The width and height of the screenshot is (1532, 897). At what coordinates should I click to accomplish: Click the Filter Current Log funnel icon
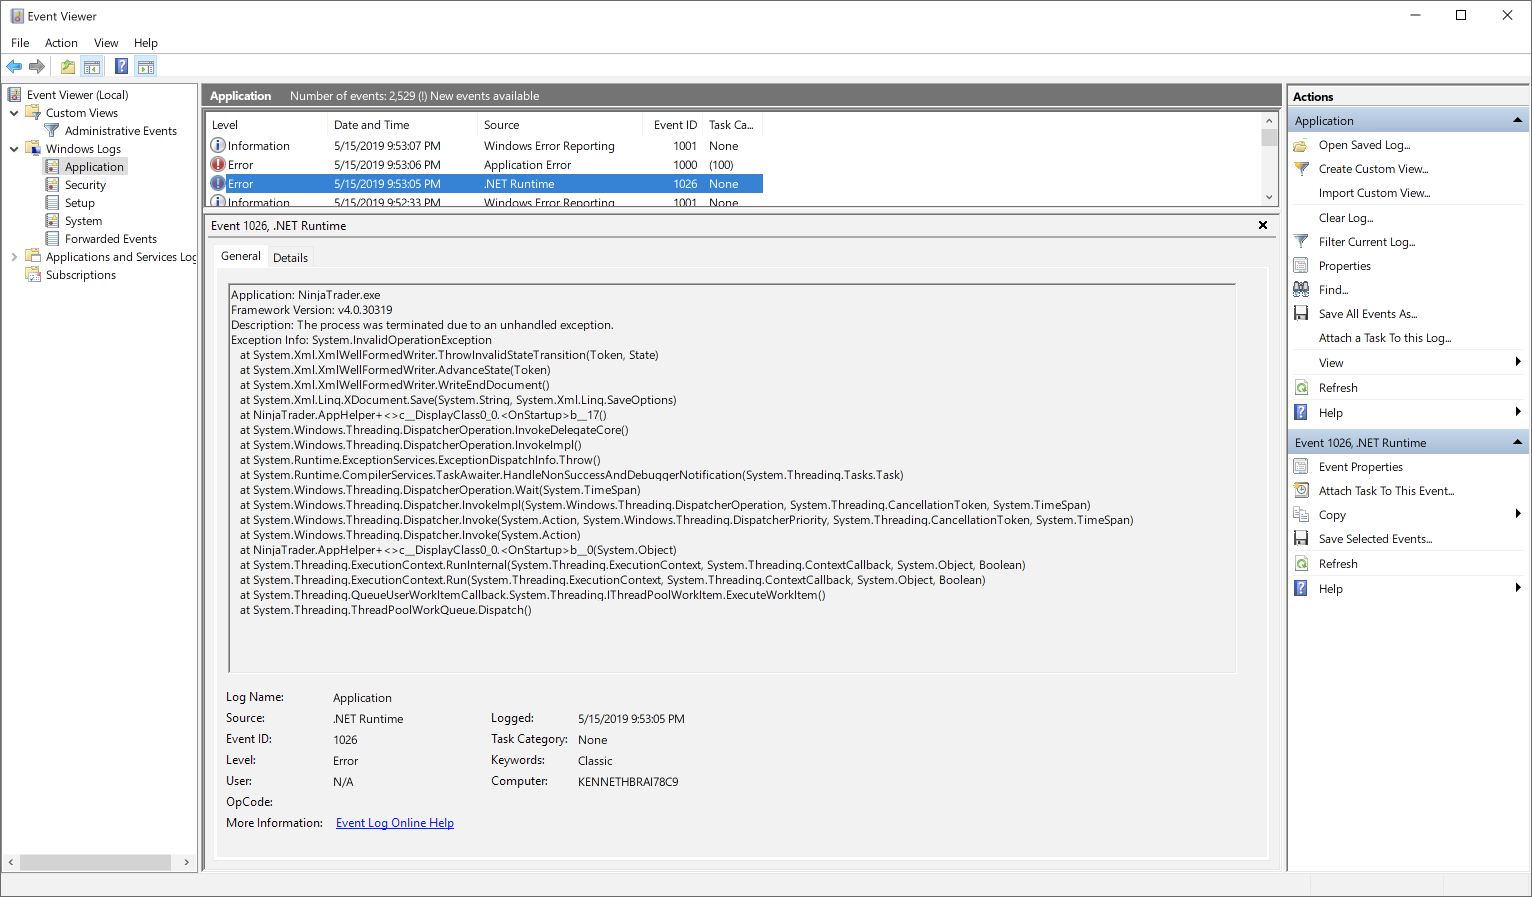pyautogui.click(x=1301, y=242)
